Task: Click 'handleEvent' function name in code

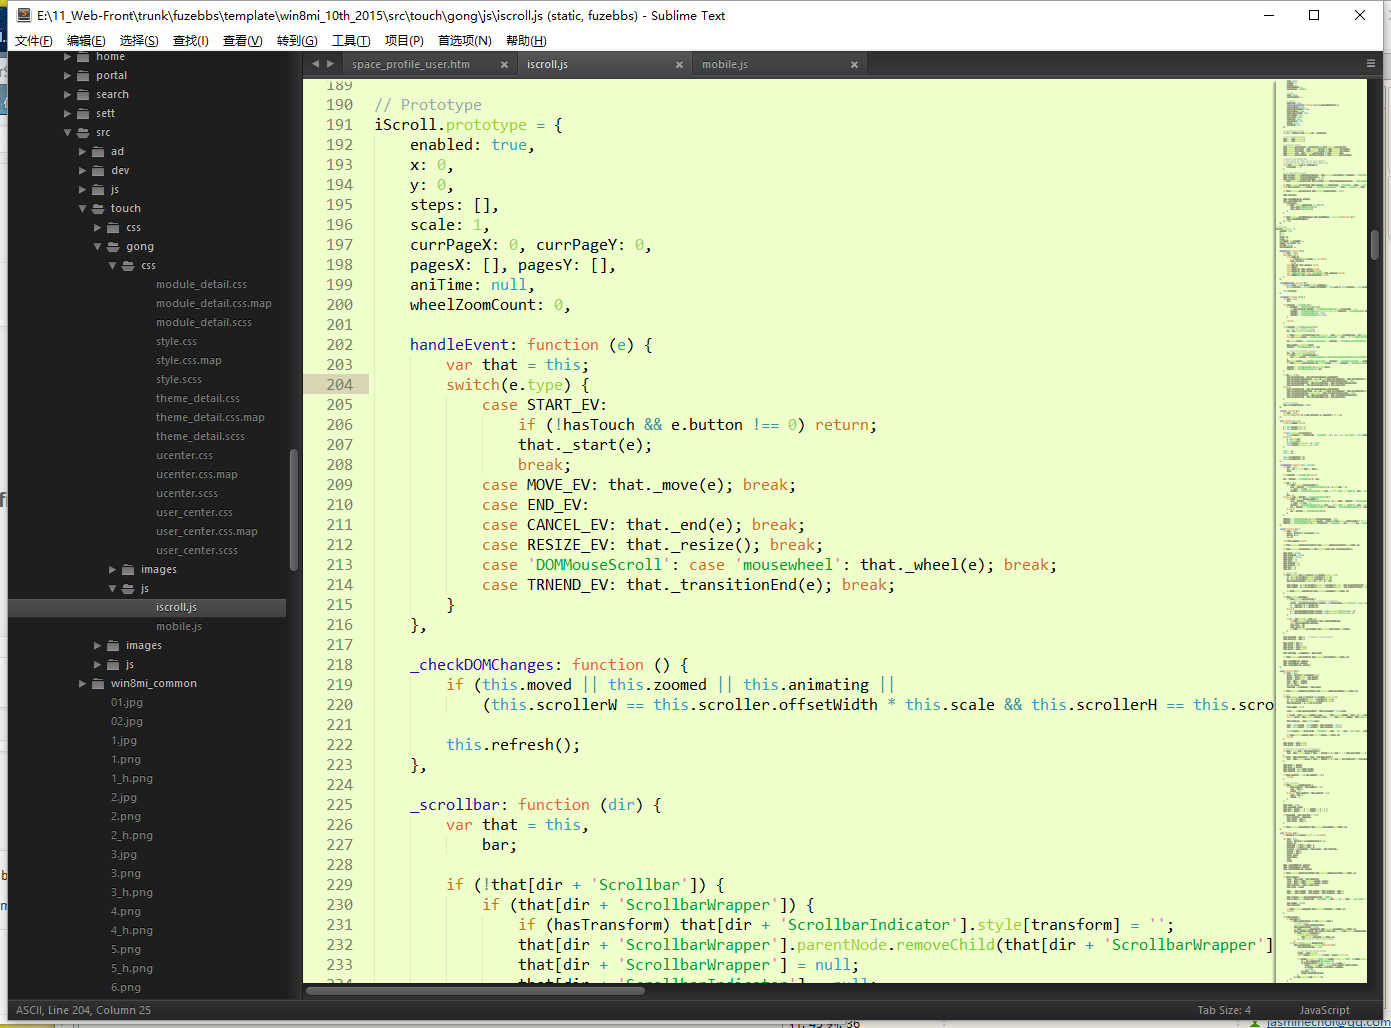Action: click(459, 344)
